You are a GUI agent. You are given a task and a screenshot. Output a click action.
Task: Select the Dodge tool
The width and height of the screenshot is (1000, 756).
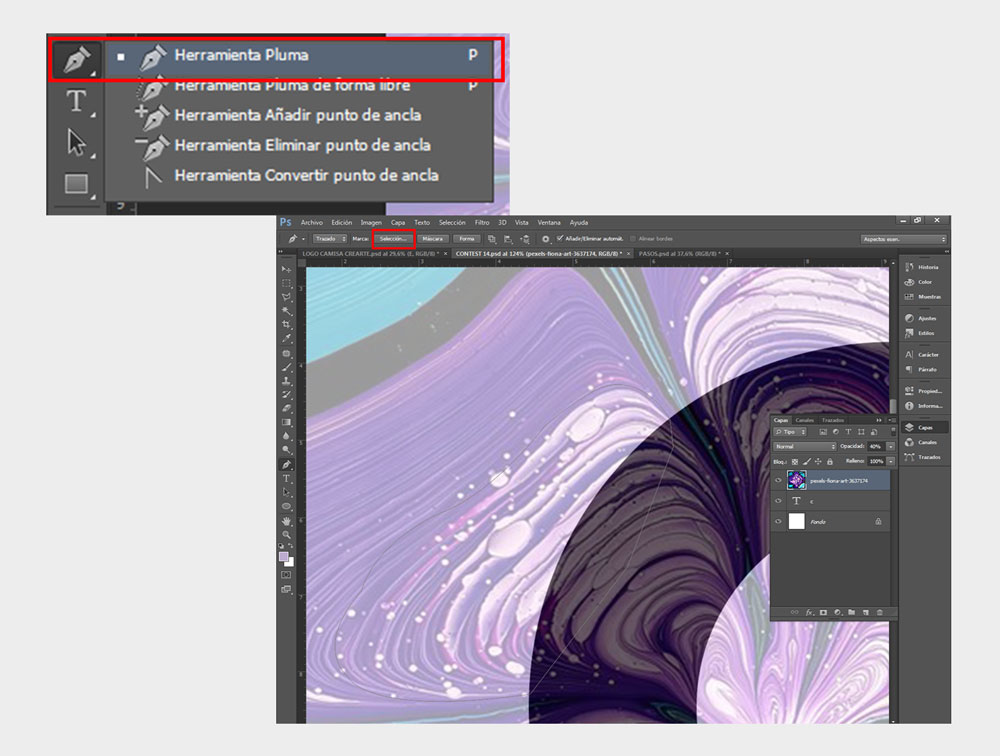[x=286, y=450]
